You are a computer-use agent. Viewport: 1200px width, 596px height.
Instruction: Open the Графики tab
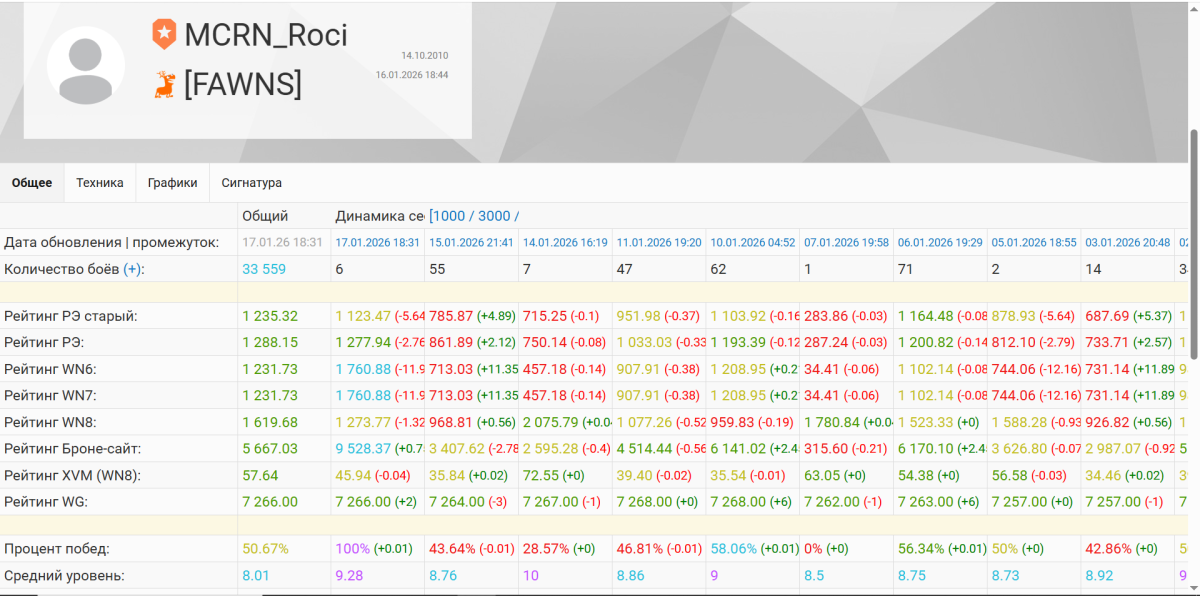[x=172, y=183]
